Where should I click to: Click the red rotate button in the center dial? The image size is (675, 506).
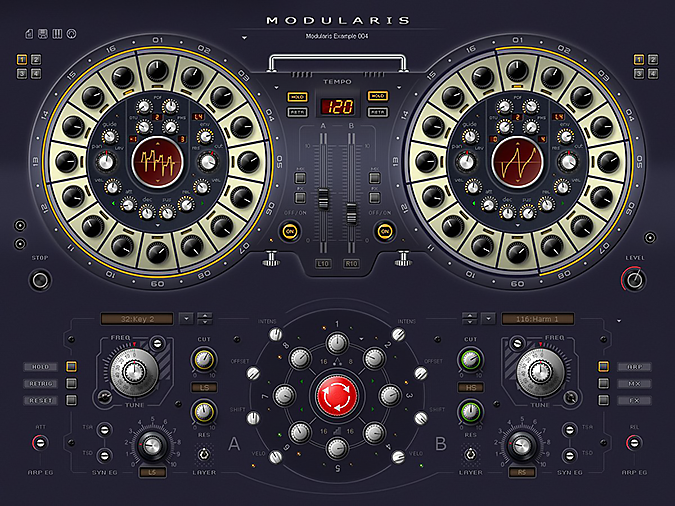click(337, 396)
